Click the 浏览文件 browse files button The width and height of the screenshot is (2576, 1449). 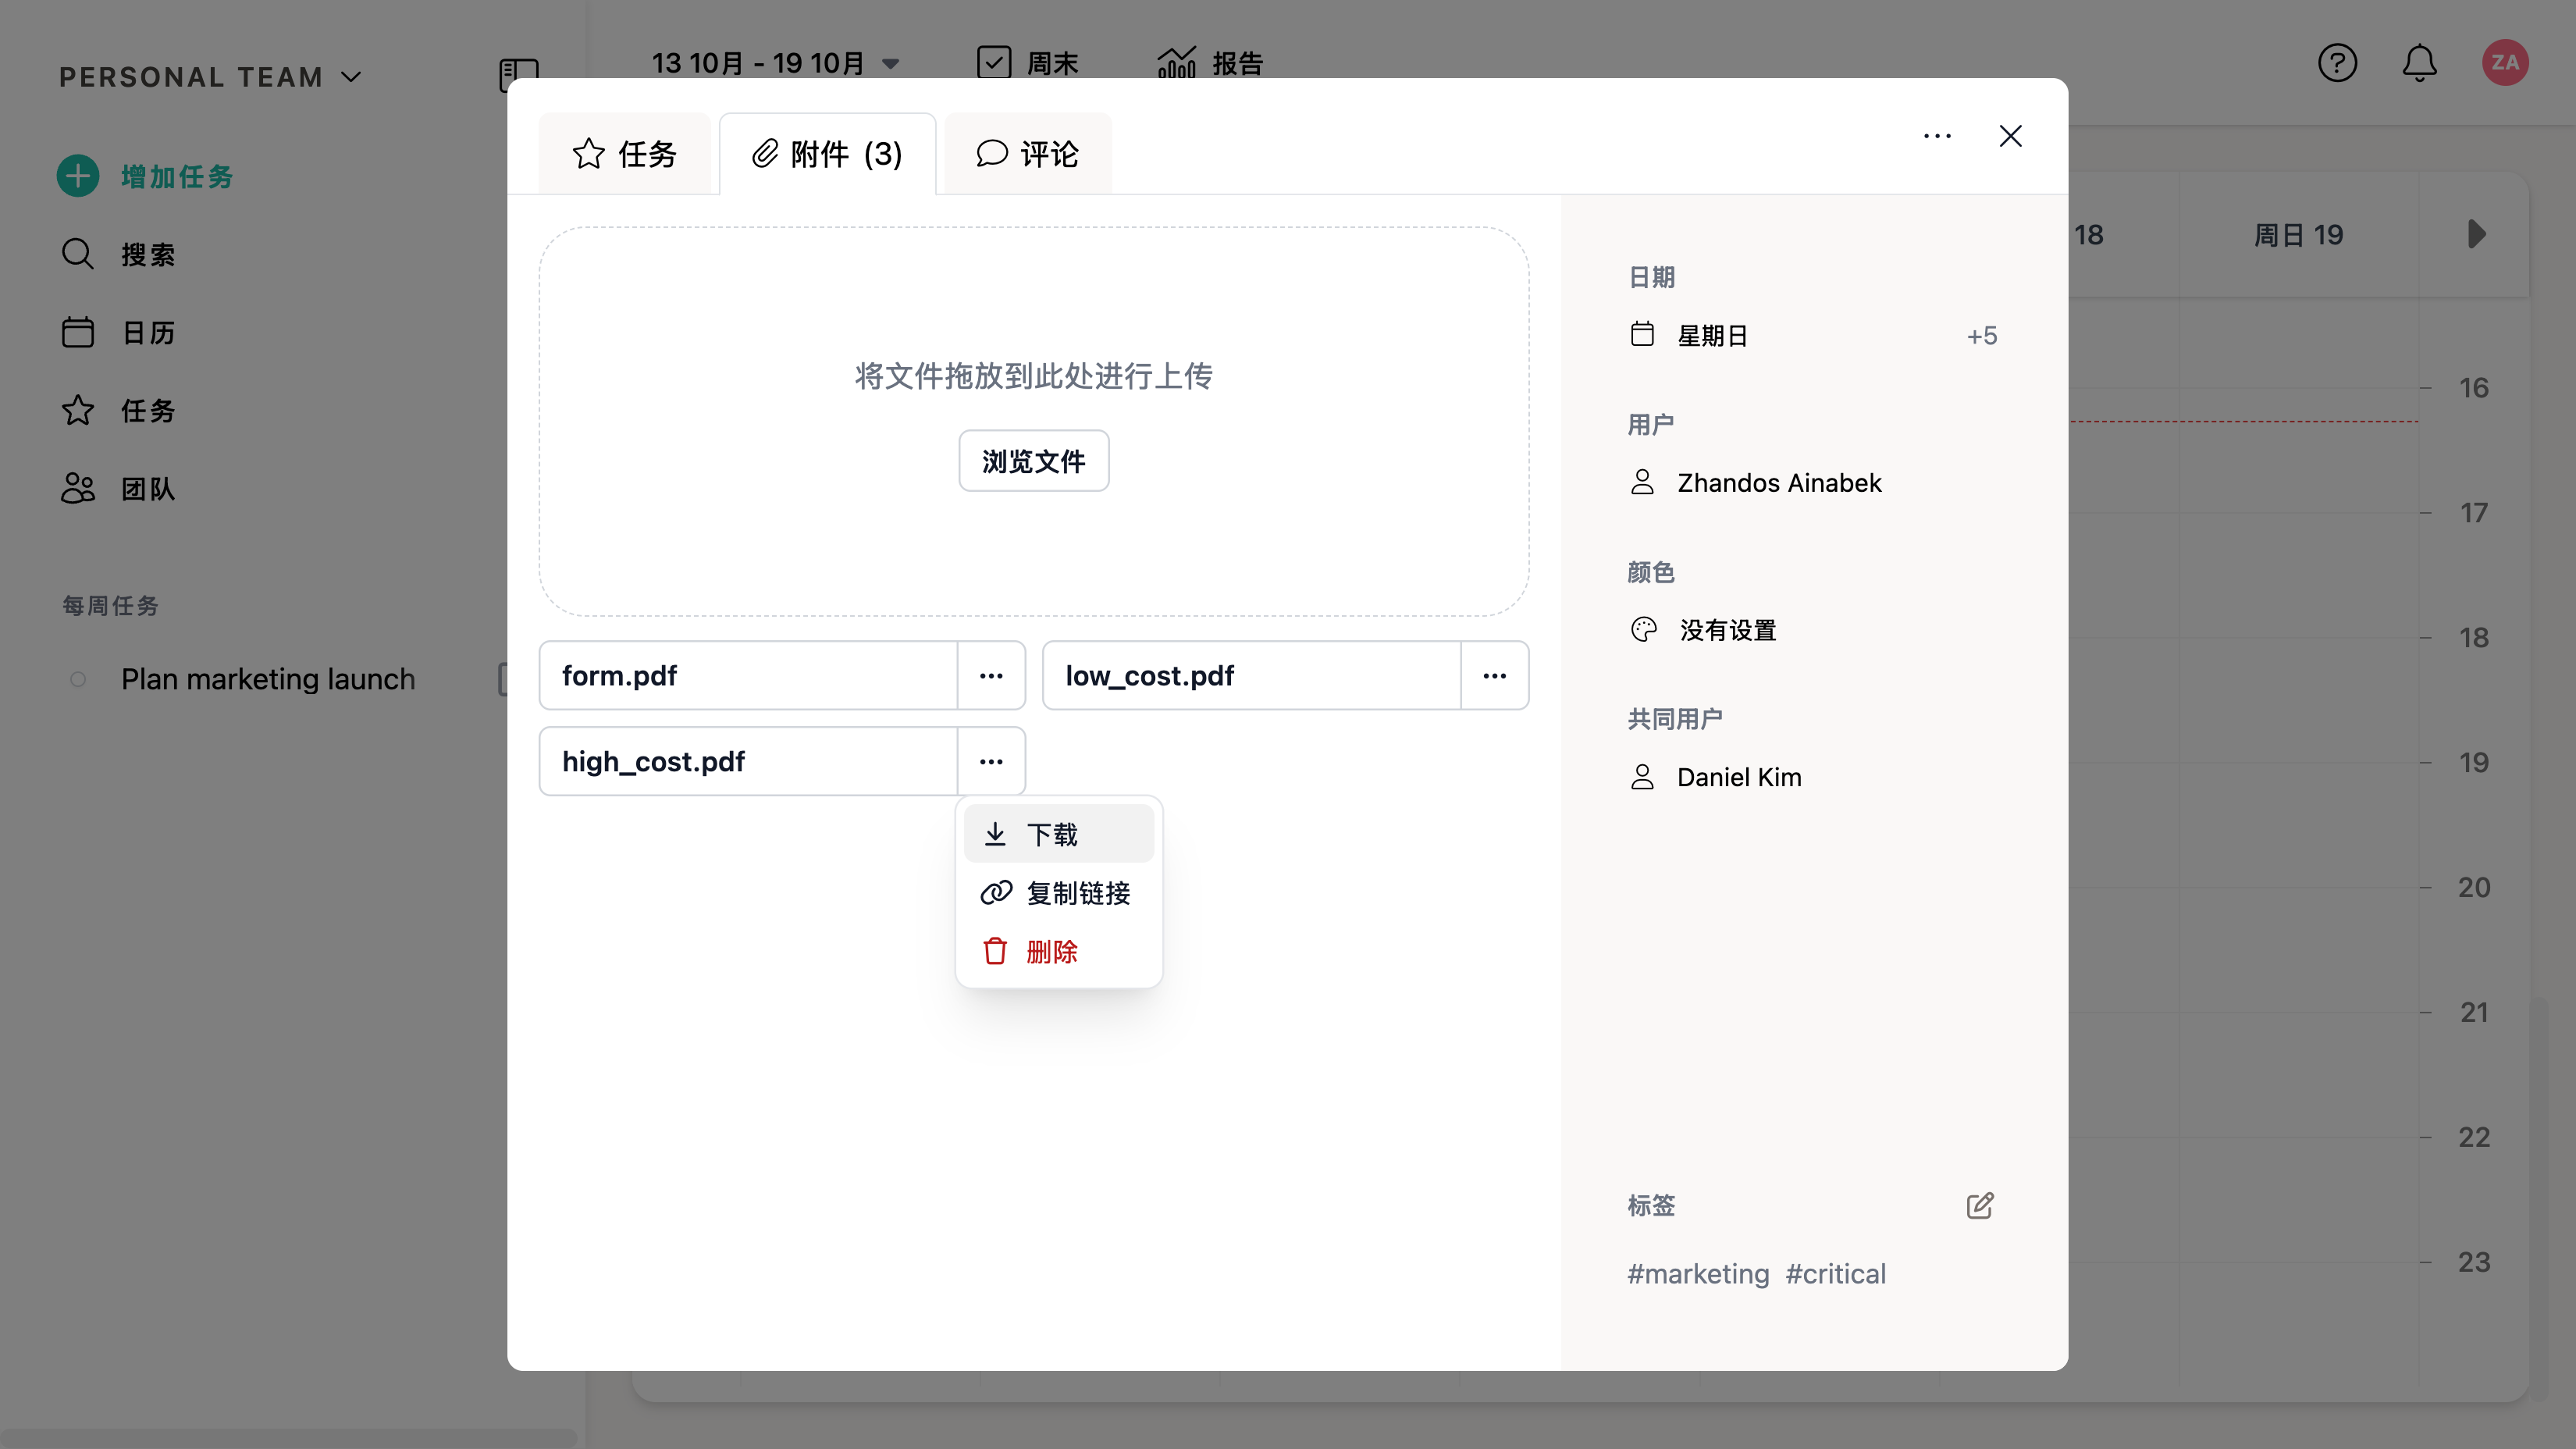[x=1033, y=461]
